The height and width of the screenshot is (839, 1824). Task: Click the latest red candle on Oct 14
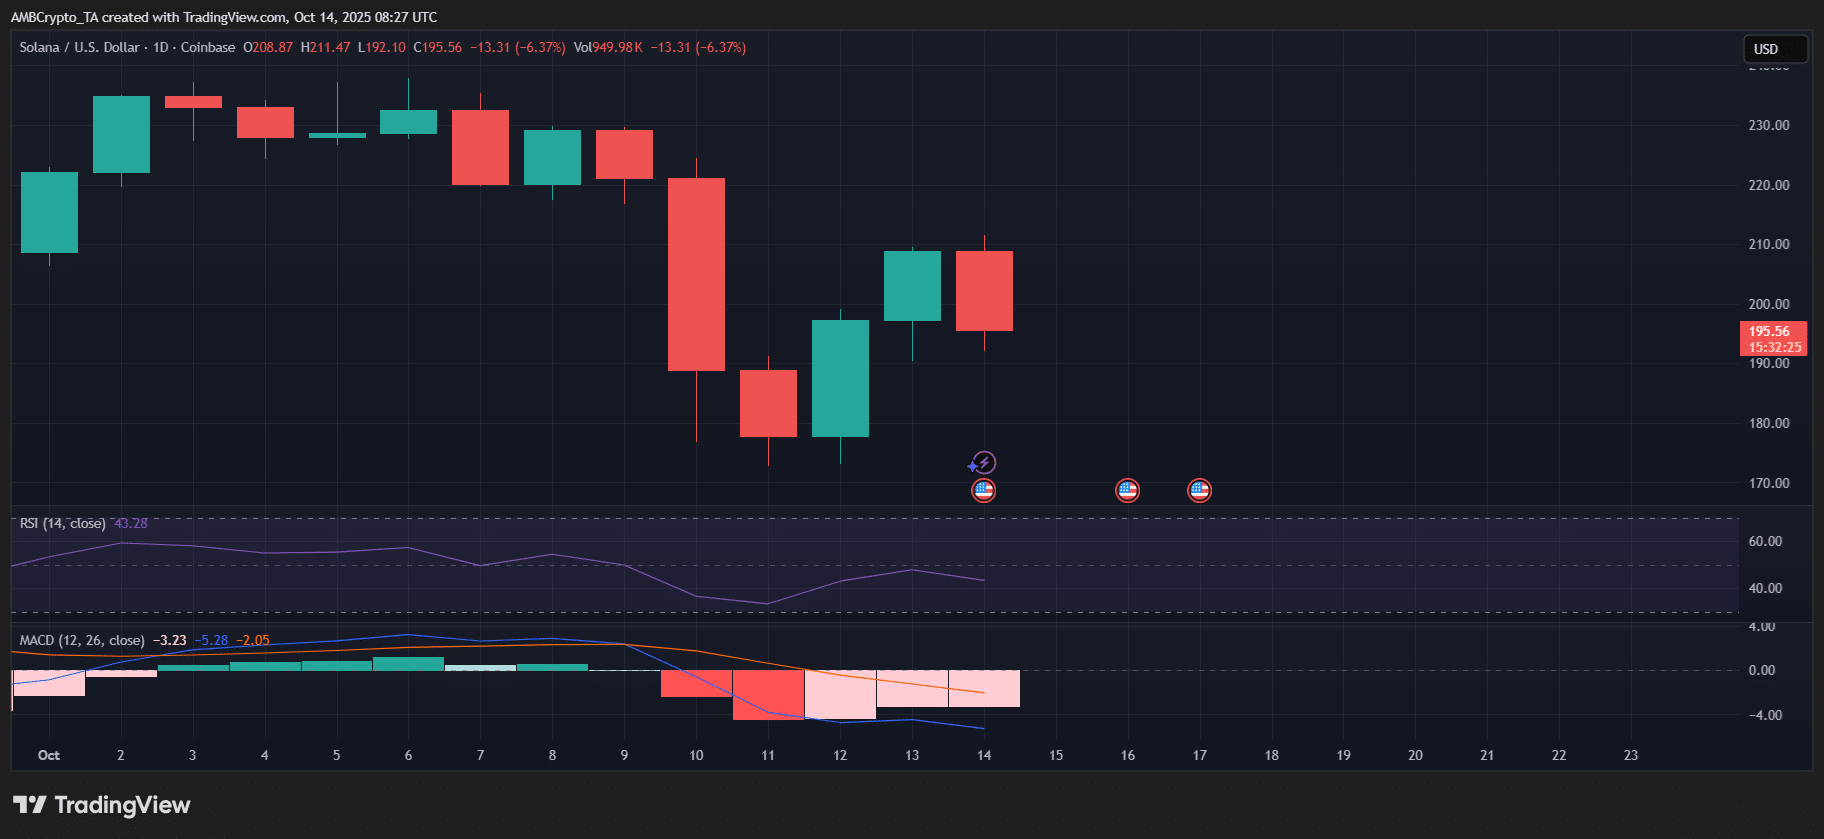(984, 290)
